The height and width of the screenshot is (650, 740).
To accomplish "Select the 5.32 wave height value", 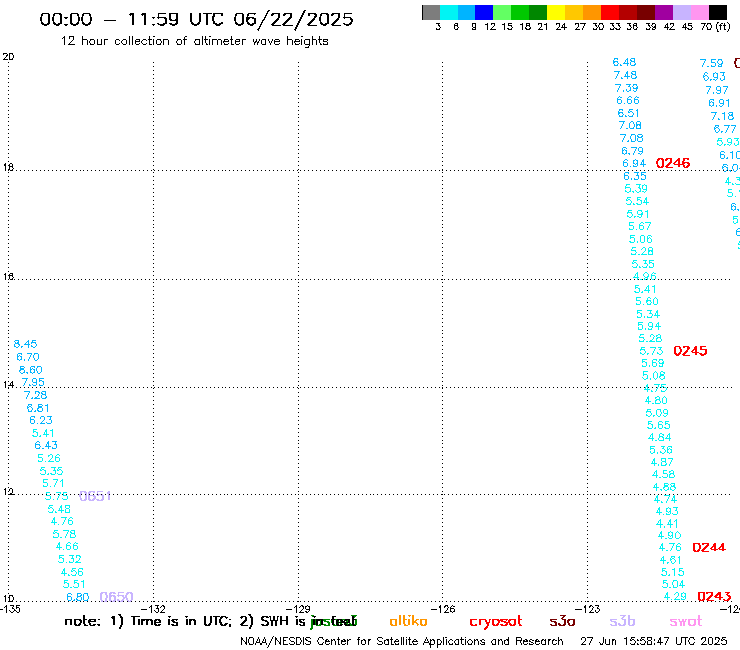I will point(69,559).
